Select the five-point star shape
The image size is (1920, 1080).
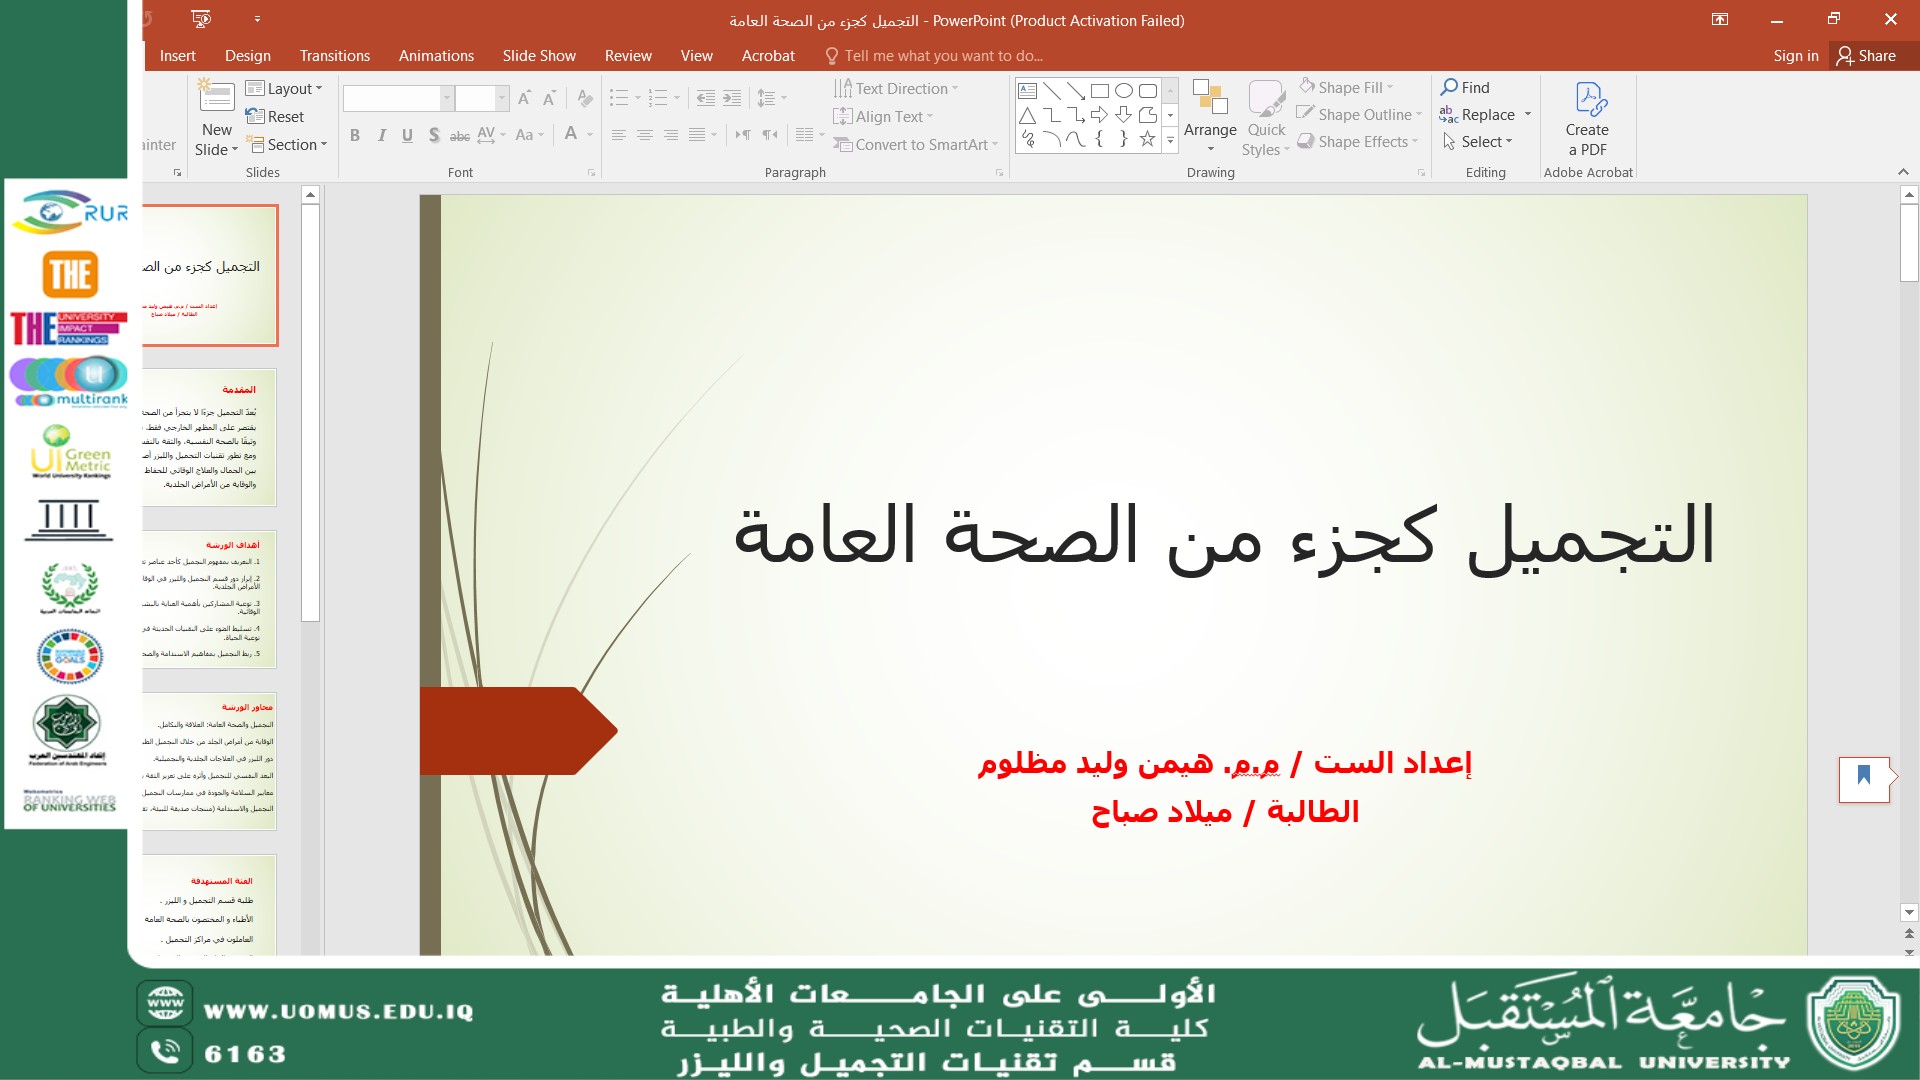[1147, 140]
